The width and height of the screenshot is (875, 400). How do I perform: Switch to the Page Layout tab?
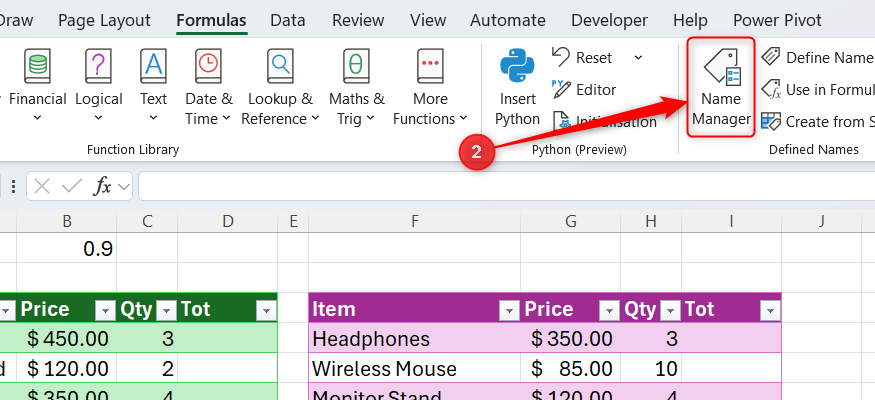coord(104,21)
